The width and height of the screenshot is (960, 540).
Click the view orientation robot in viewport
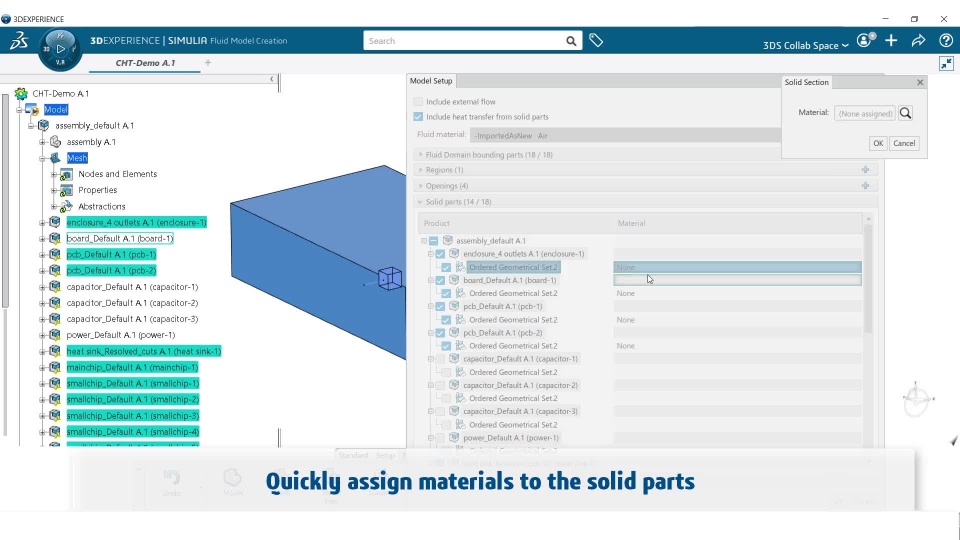tap(917, 399)
